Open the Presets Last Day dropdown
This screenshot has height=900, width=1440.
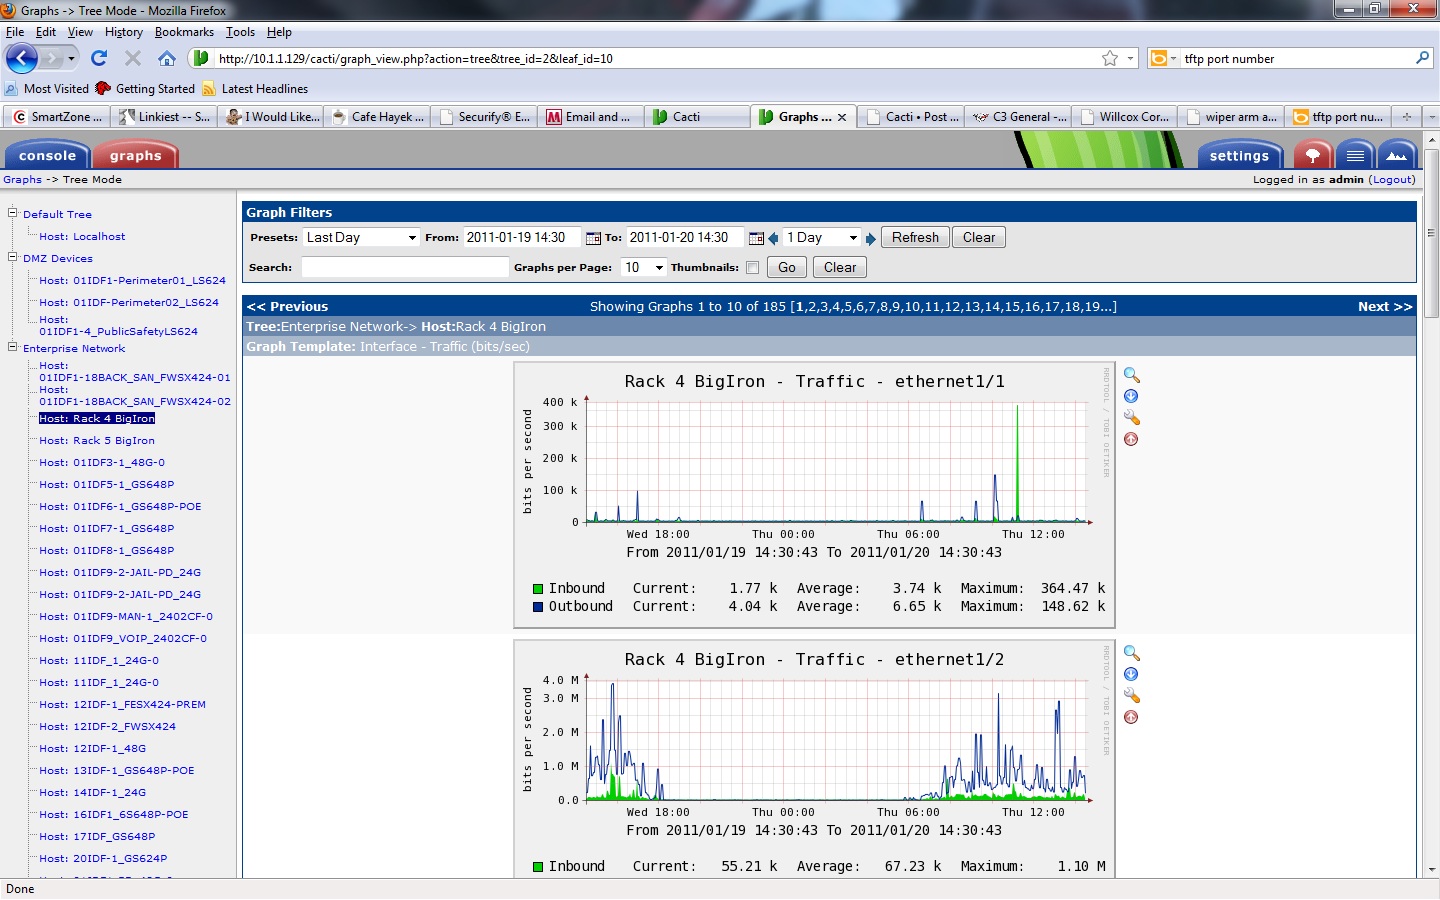click(361, 238)
